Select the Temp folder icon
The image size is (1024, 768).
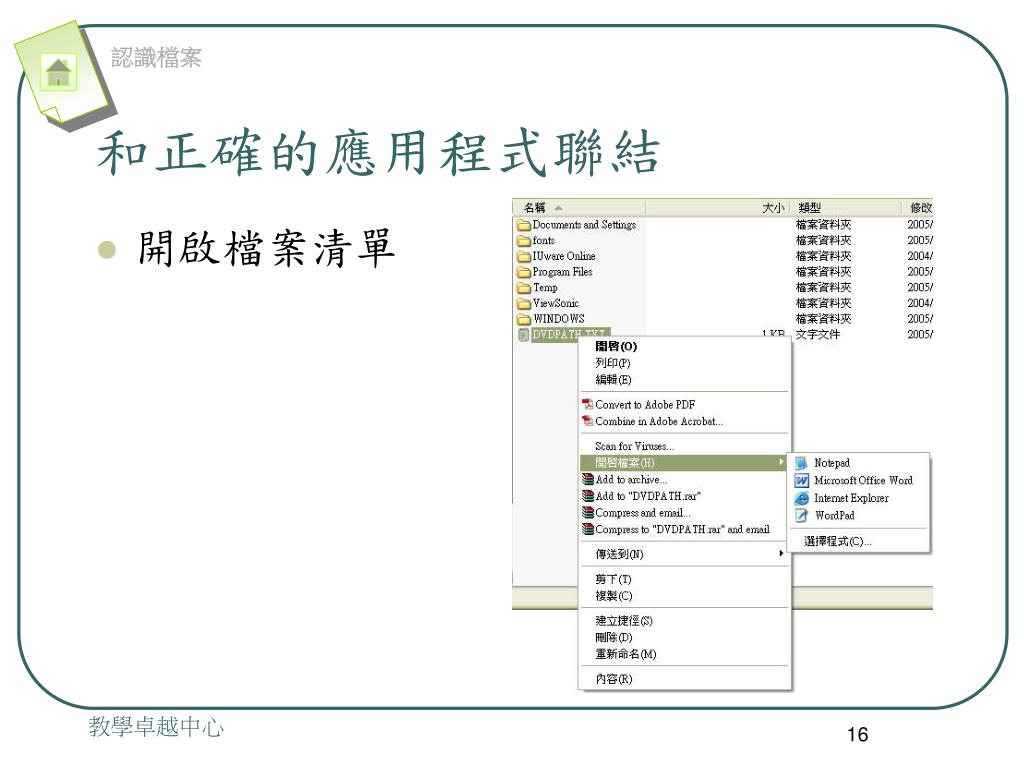pos(524,288)
